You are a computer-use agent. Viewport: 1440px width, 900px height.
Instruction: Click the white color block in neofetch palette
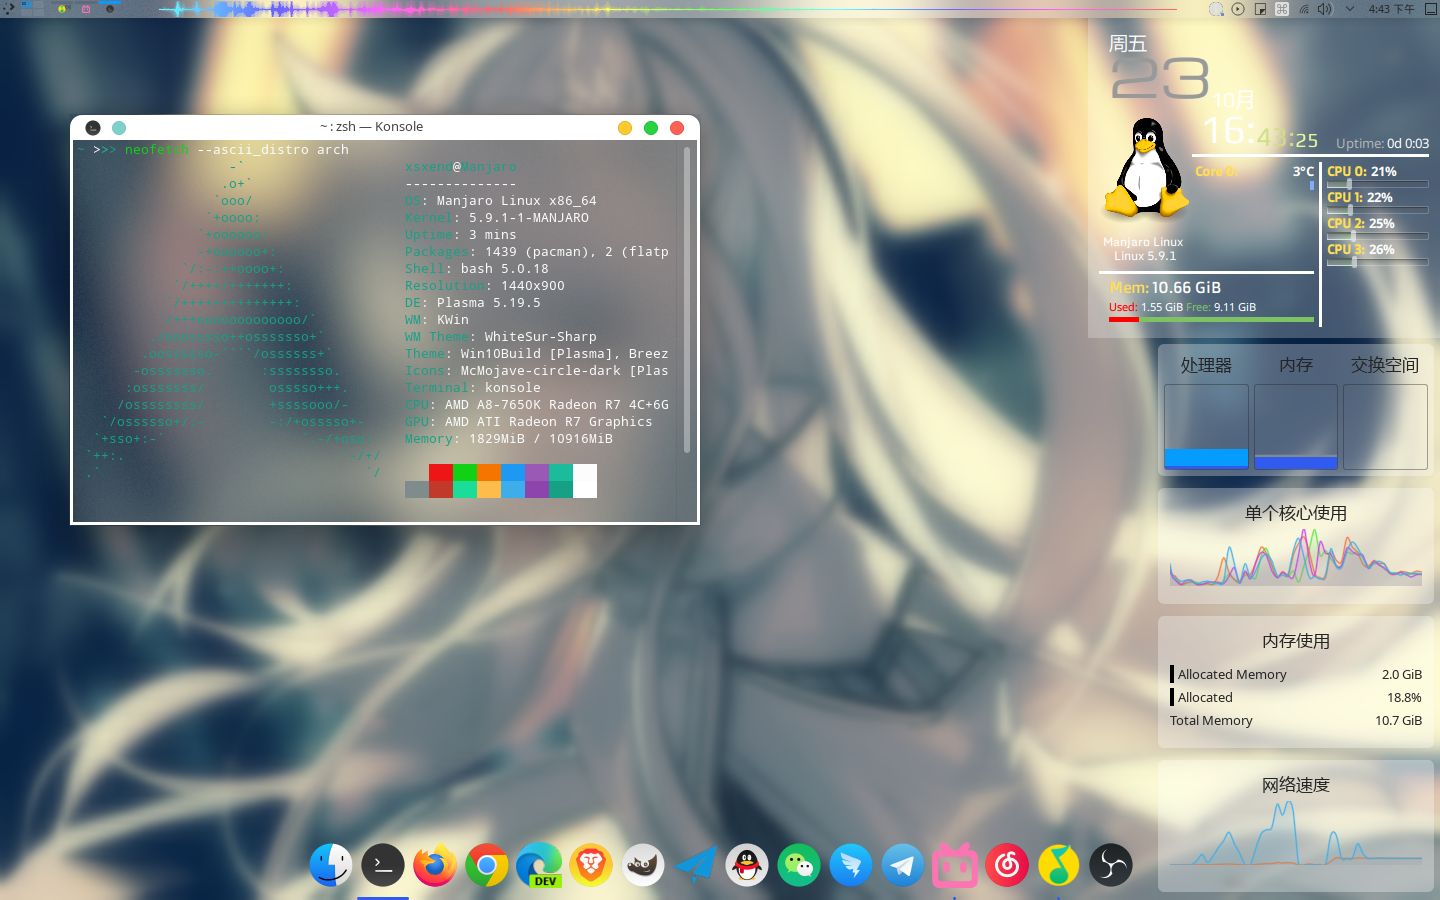[585, 481]
